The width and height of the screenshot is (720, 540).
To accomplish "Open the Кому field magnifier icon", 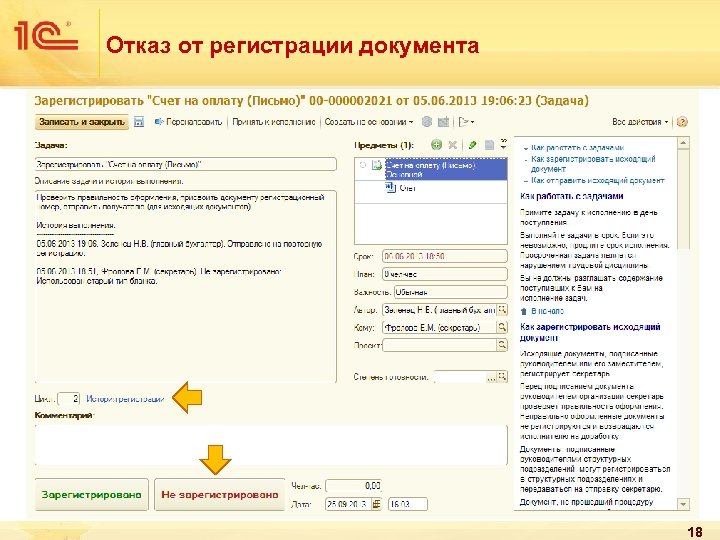I will pyautogui.click(x=502, y=327).
